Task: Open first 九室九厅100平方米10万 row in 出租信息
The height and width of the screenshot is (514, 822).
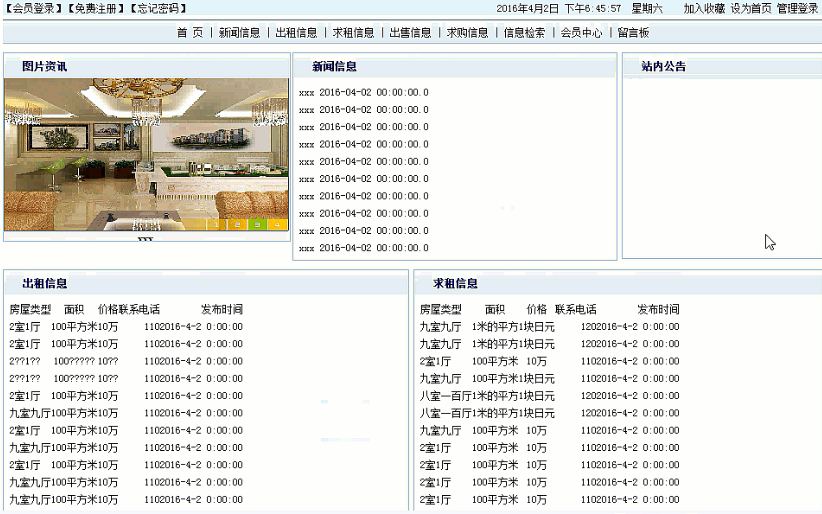Action: point(126,413)
